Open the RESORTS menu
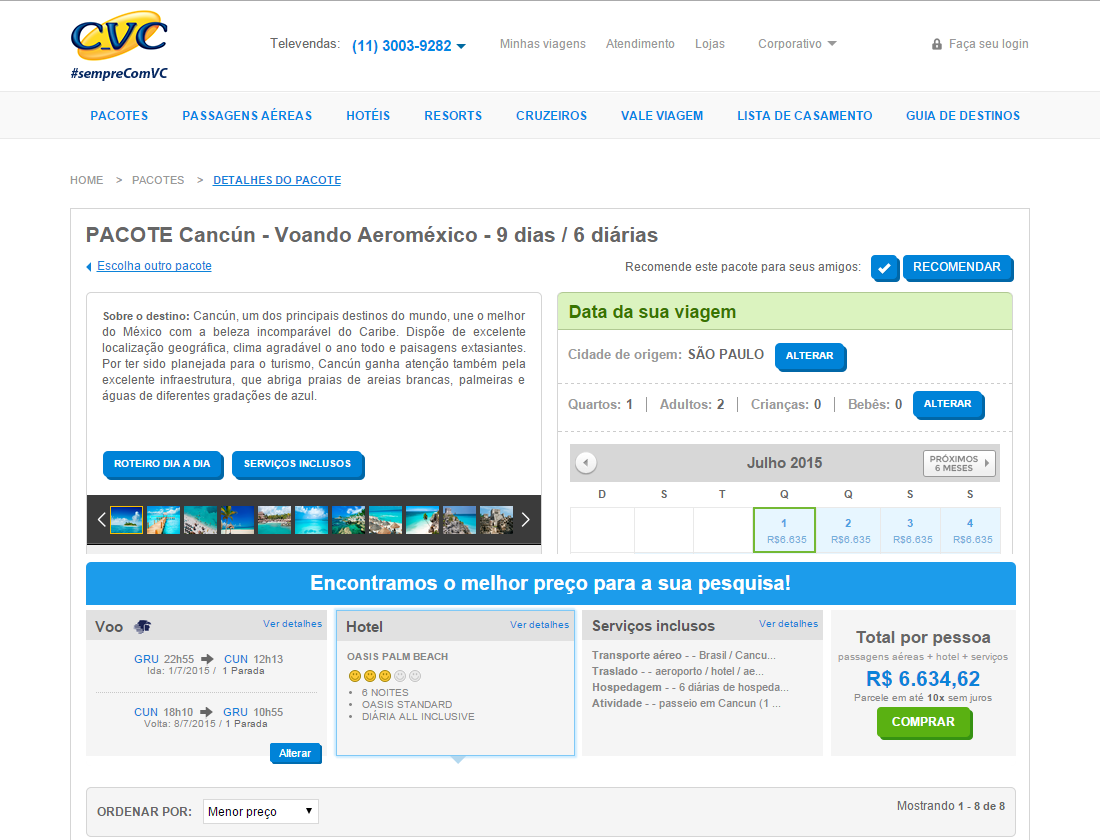 tap(453, 116)
